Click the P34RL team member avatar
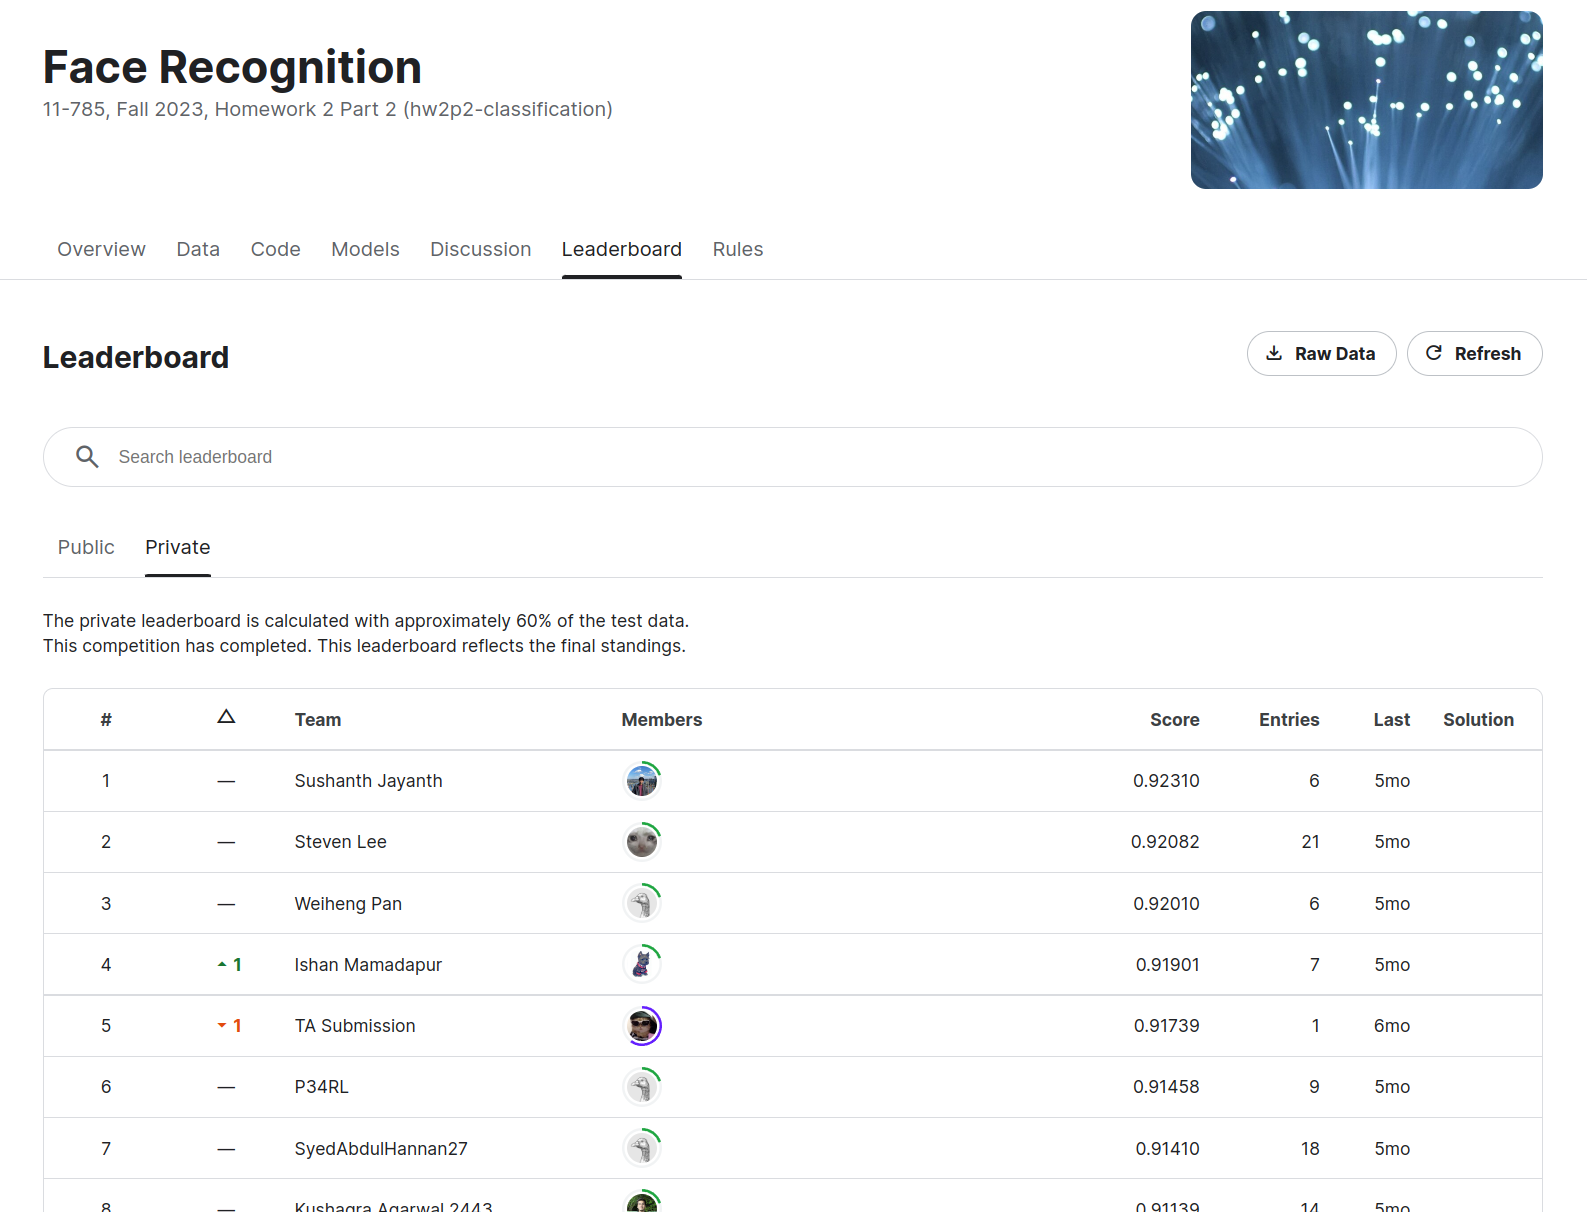1587x1212 pixels. click(642, 1087)
